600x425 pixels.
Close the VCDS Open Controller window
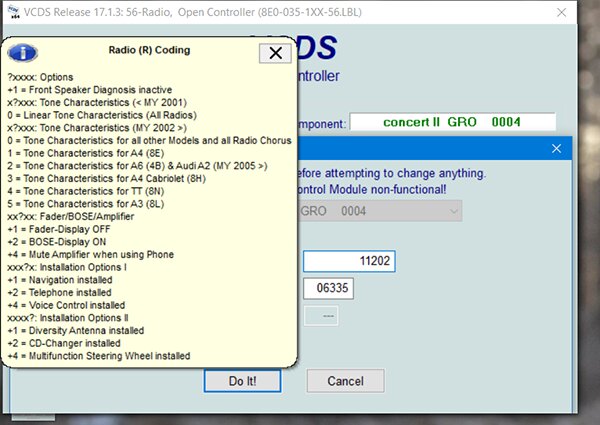pyautogui.click(x=561, y=12)
